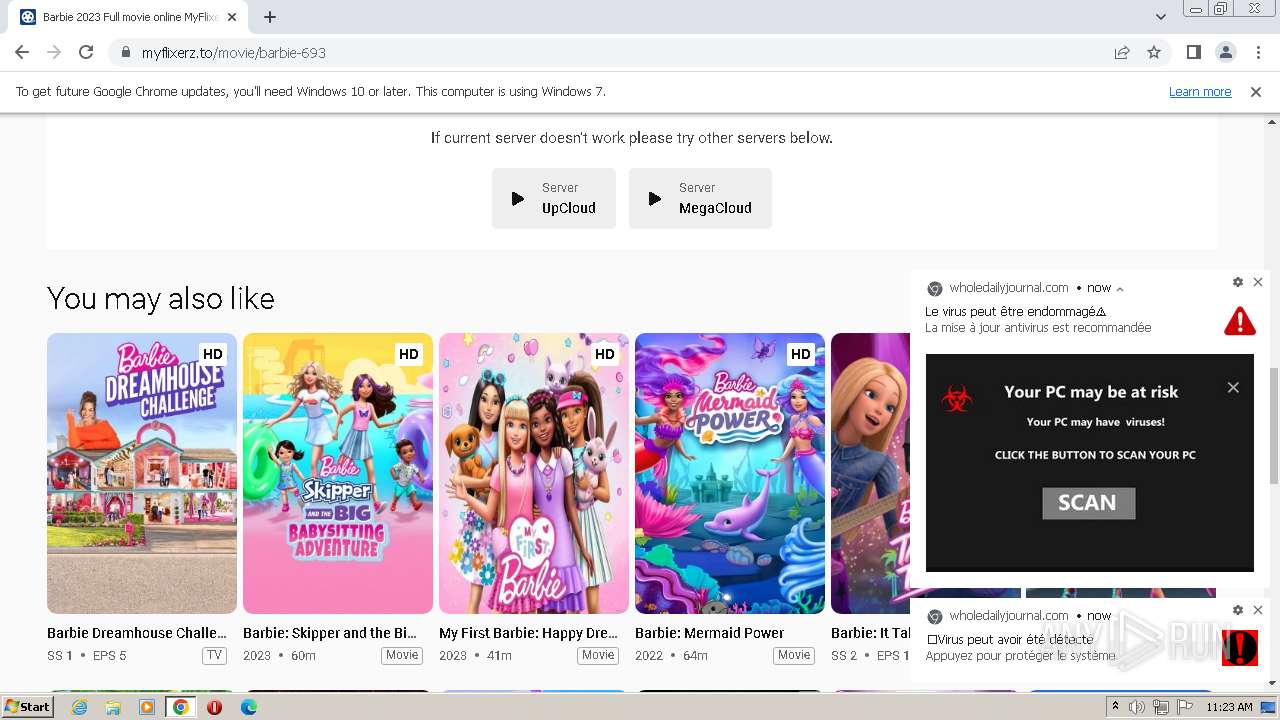The height and width of the screenshot is (720, 1280).
Task: Click the site lock icon
Action: 125,53
